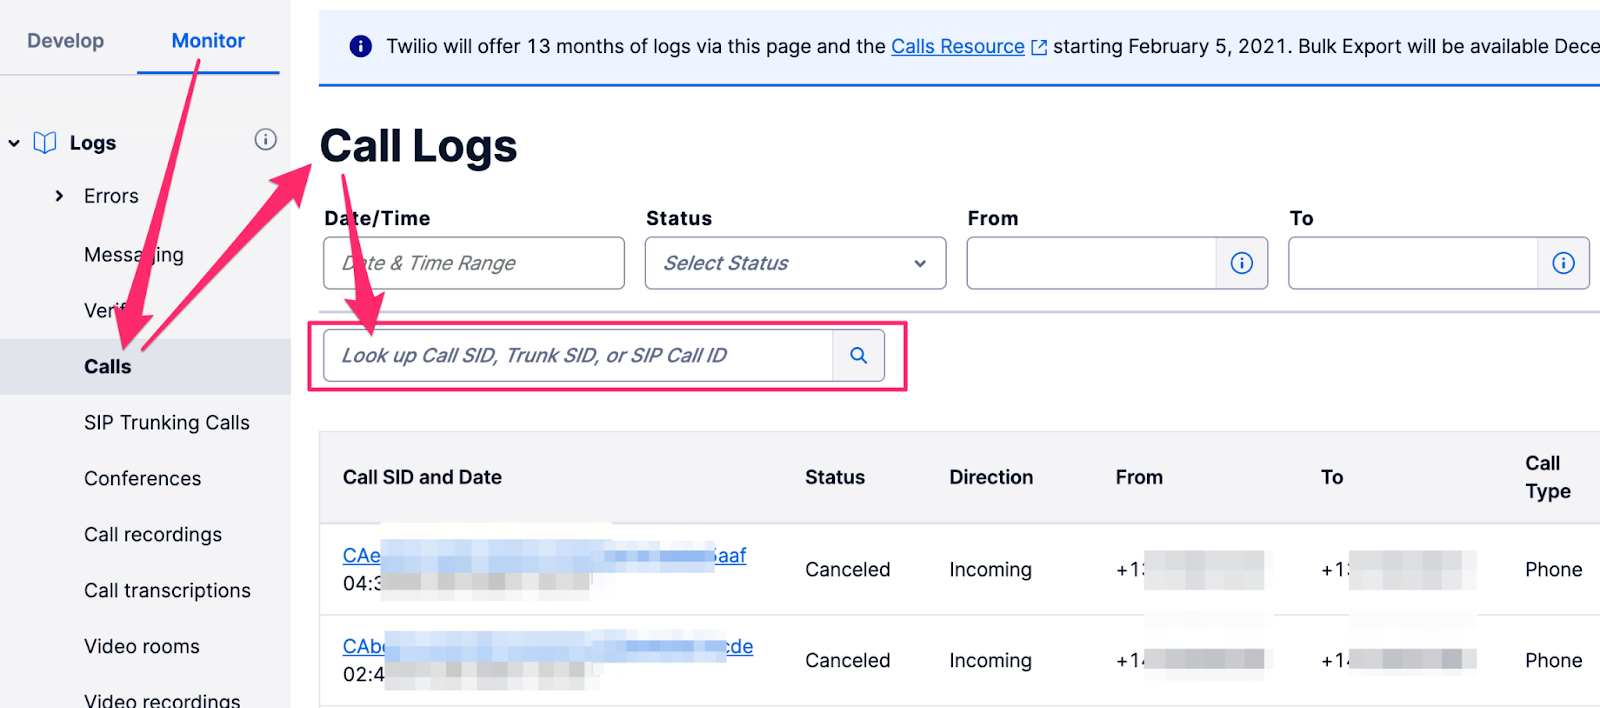Go to SIP Trunking Calls
The height and width of the screenshot is (708, 1600).
click(167, 423)
